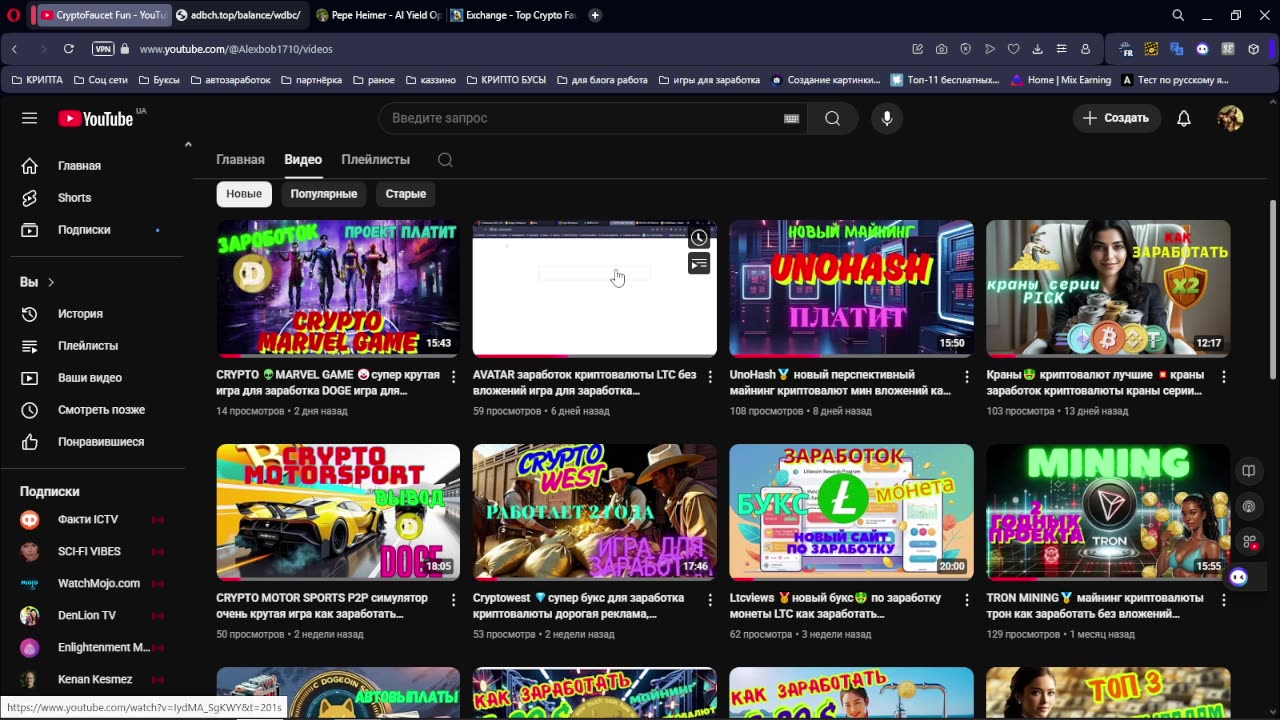
Task: Open the on-screen keyboard icon in search
Action: [x=791, y=118]
